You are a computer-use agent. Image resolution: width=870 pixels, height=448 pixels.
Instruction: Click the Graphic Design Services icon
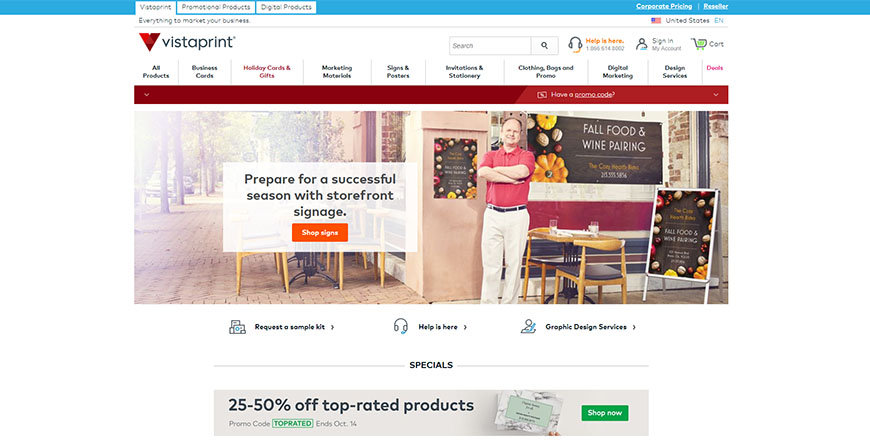point(528,326)
